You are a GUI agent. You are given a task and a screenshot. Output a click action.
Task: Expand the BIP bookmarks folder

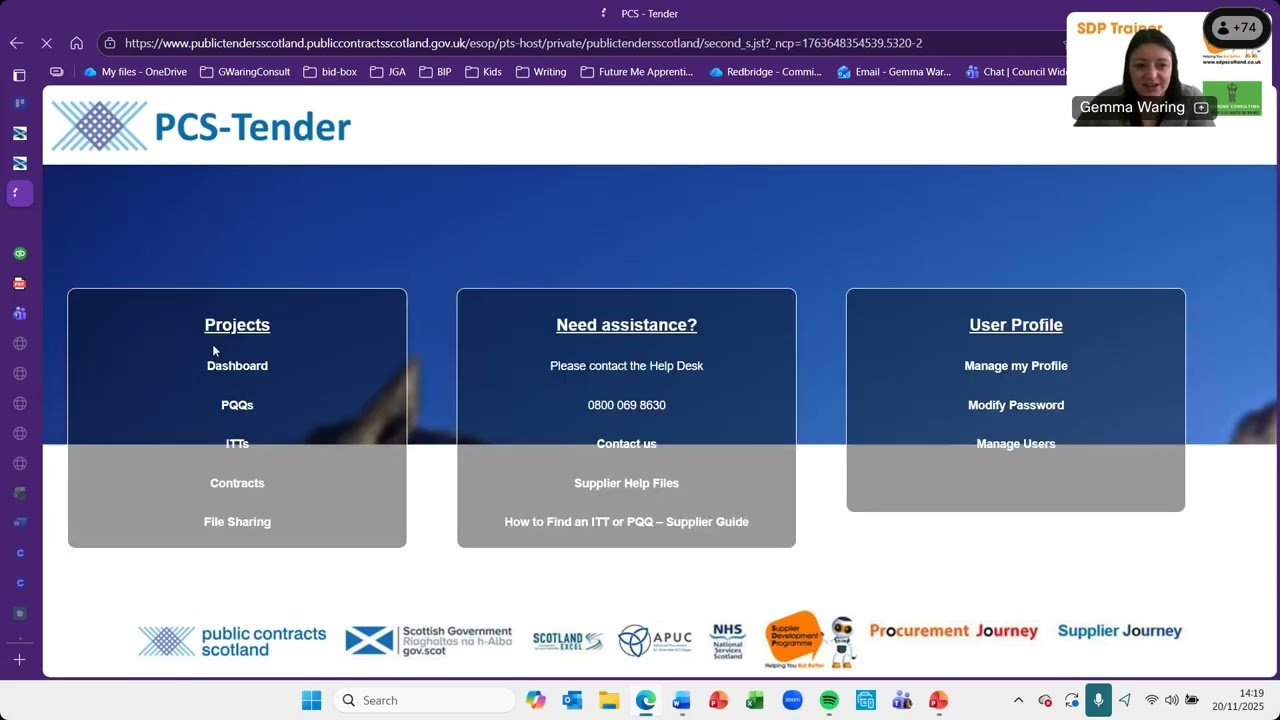(436, 72)
